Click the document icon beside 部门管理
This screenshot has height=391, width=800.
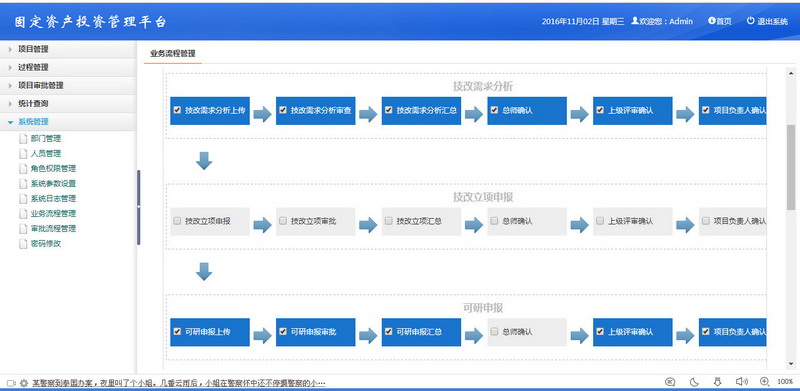23,139
